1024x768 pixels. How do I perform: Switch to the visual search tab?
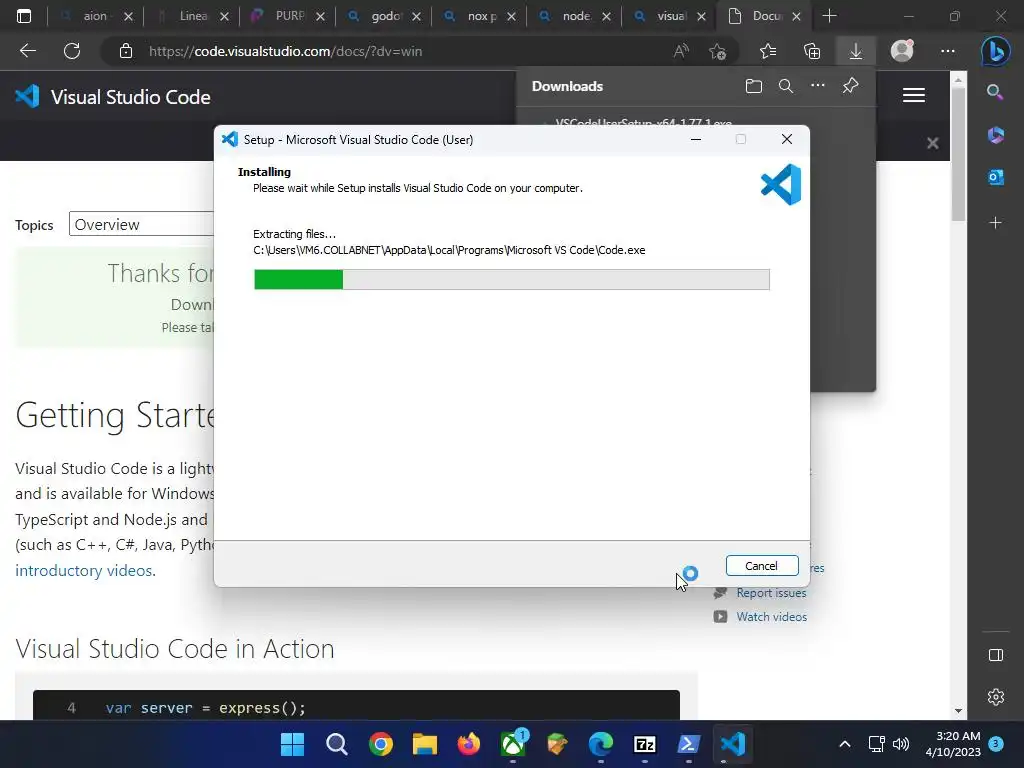pyautogui.click(x=669, y=16)
